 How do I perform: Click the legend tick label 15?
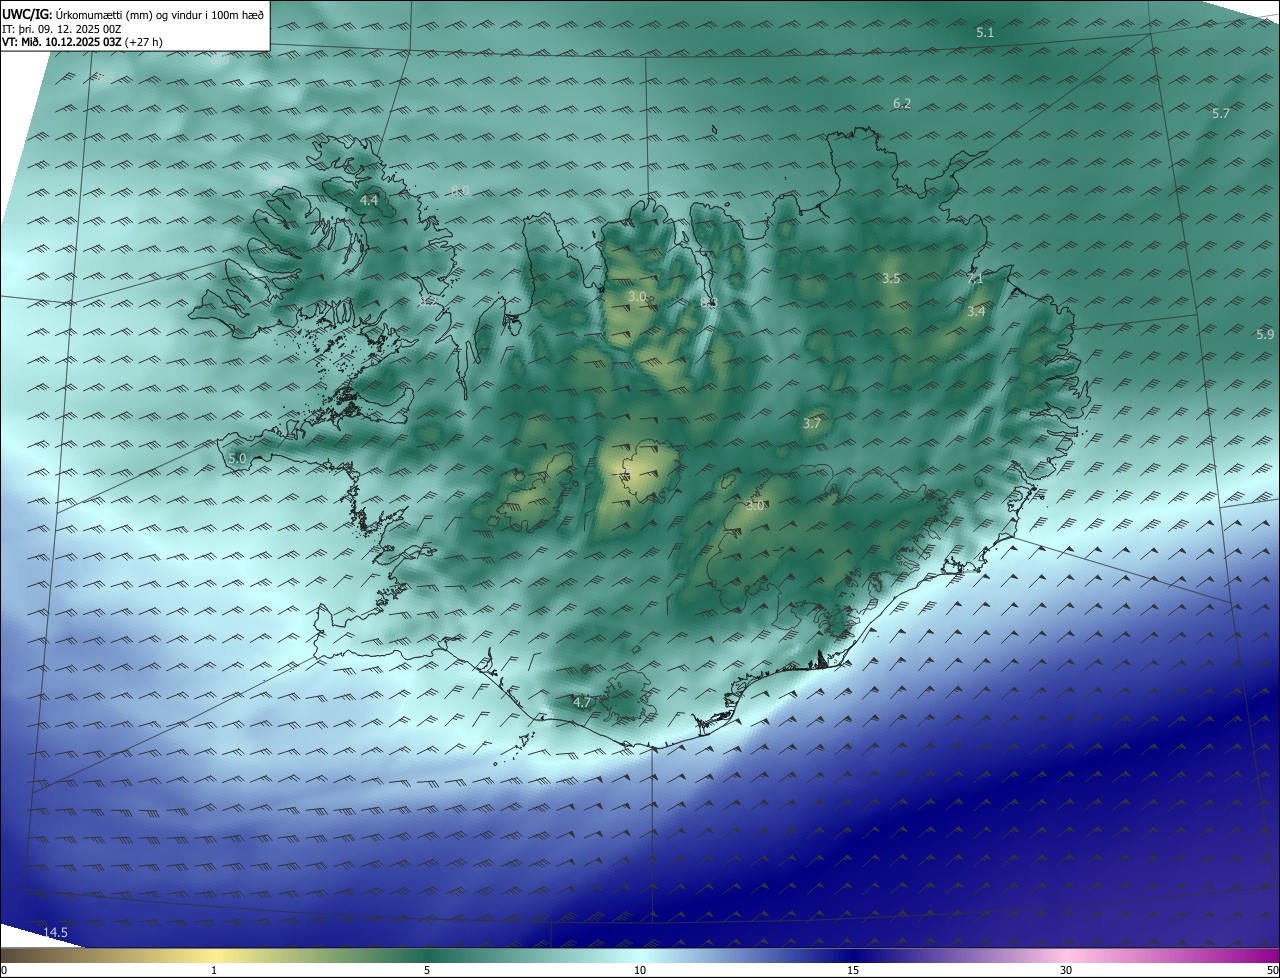tap(853, 970)
